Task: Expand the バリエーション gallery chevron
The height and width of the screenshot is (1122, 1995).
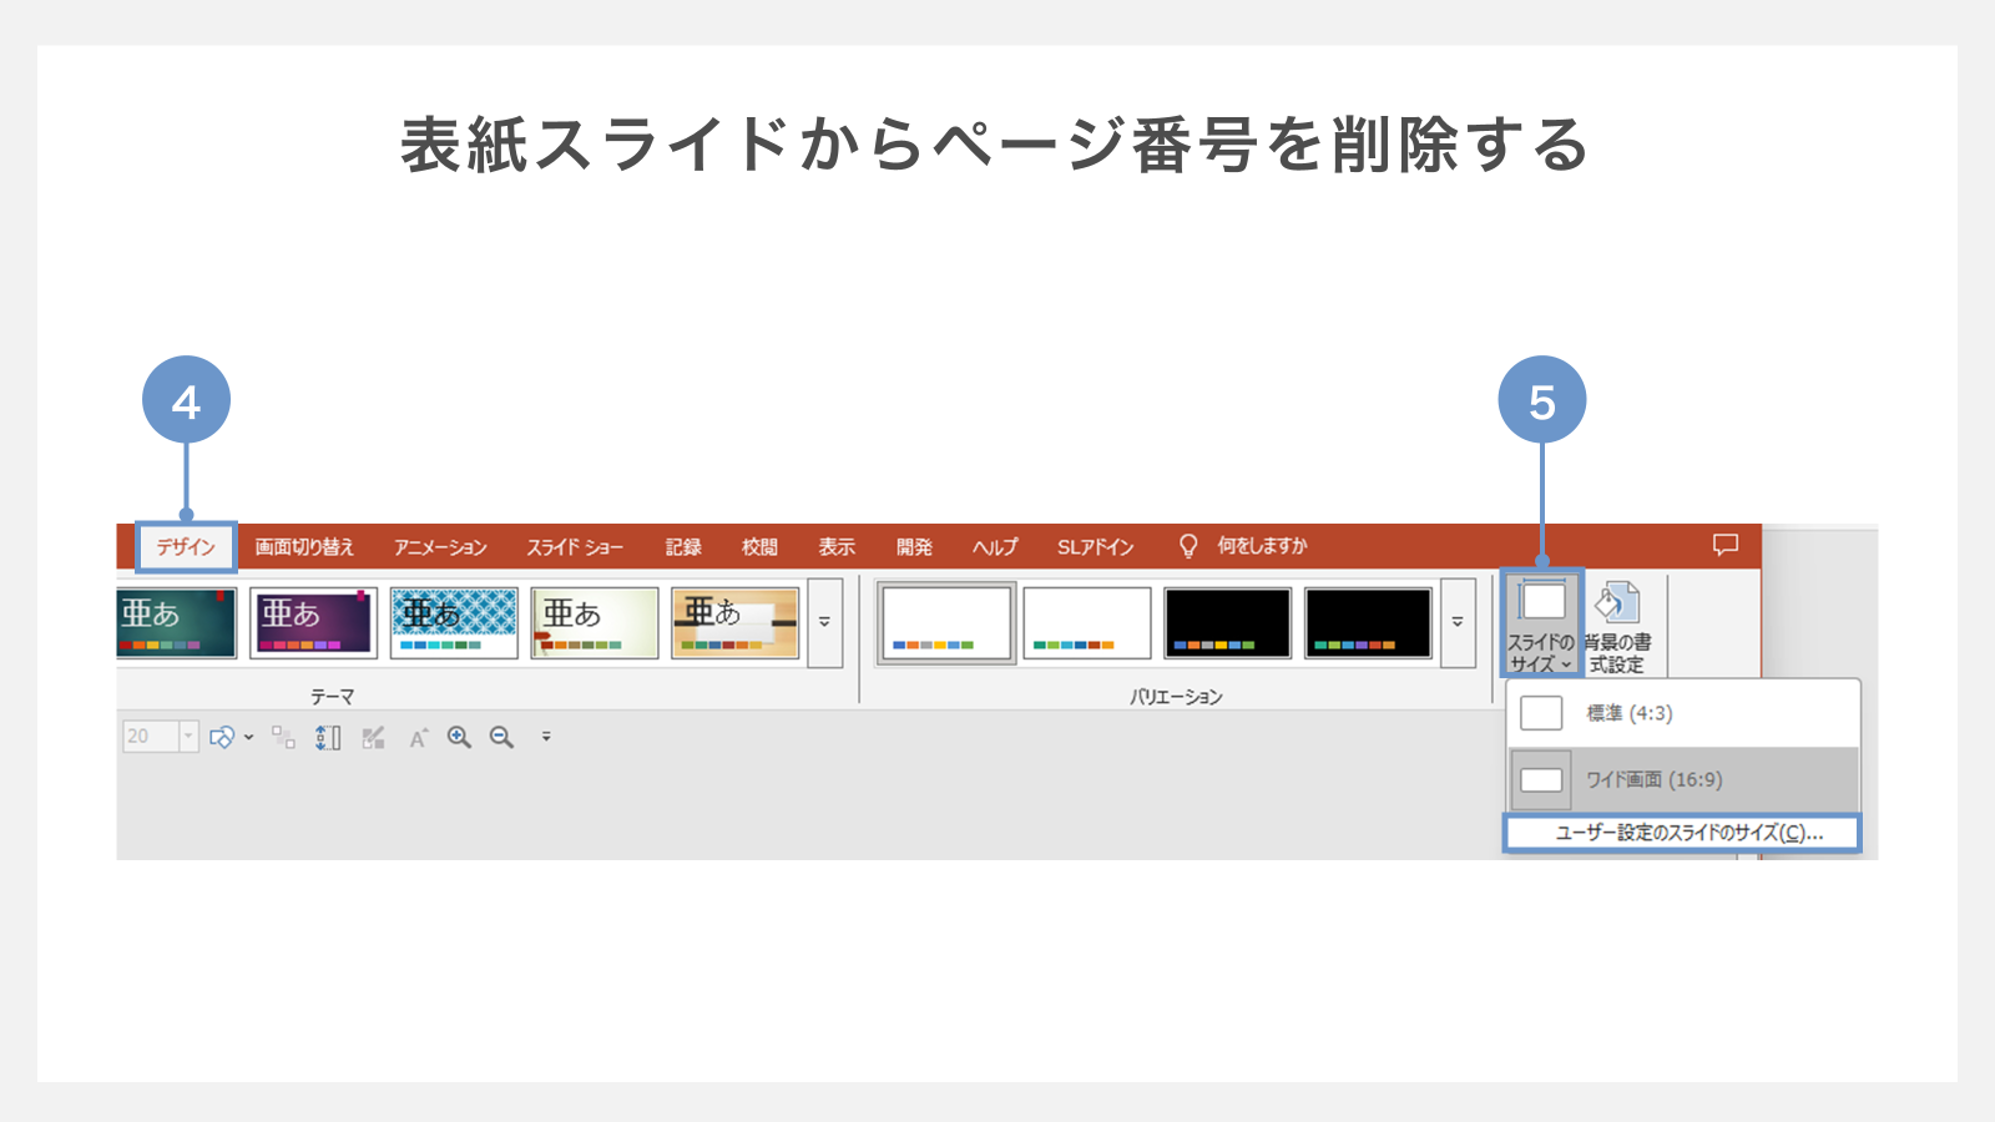Action: point(1460,620)
